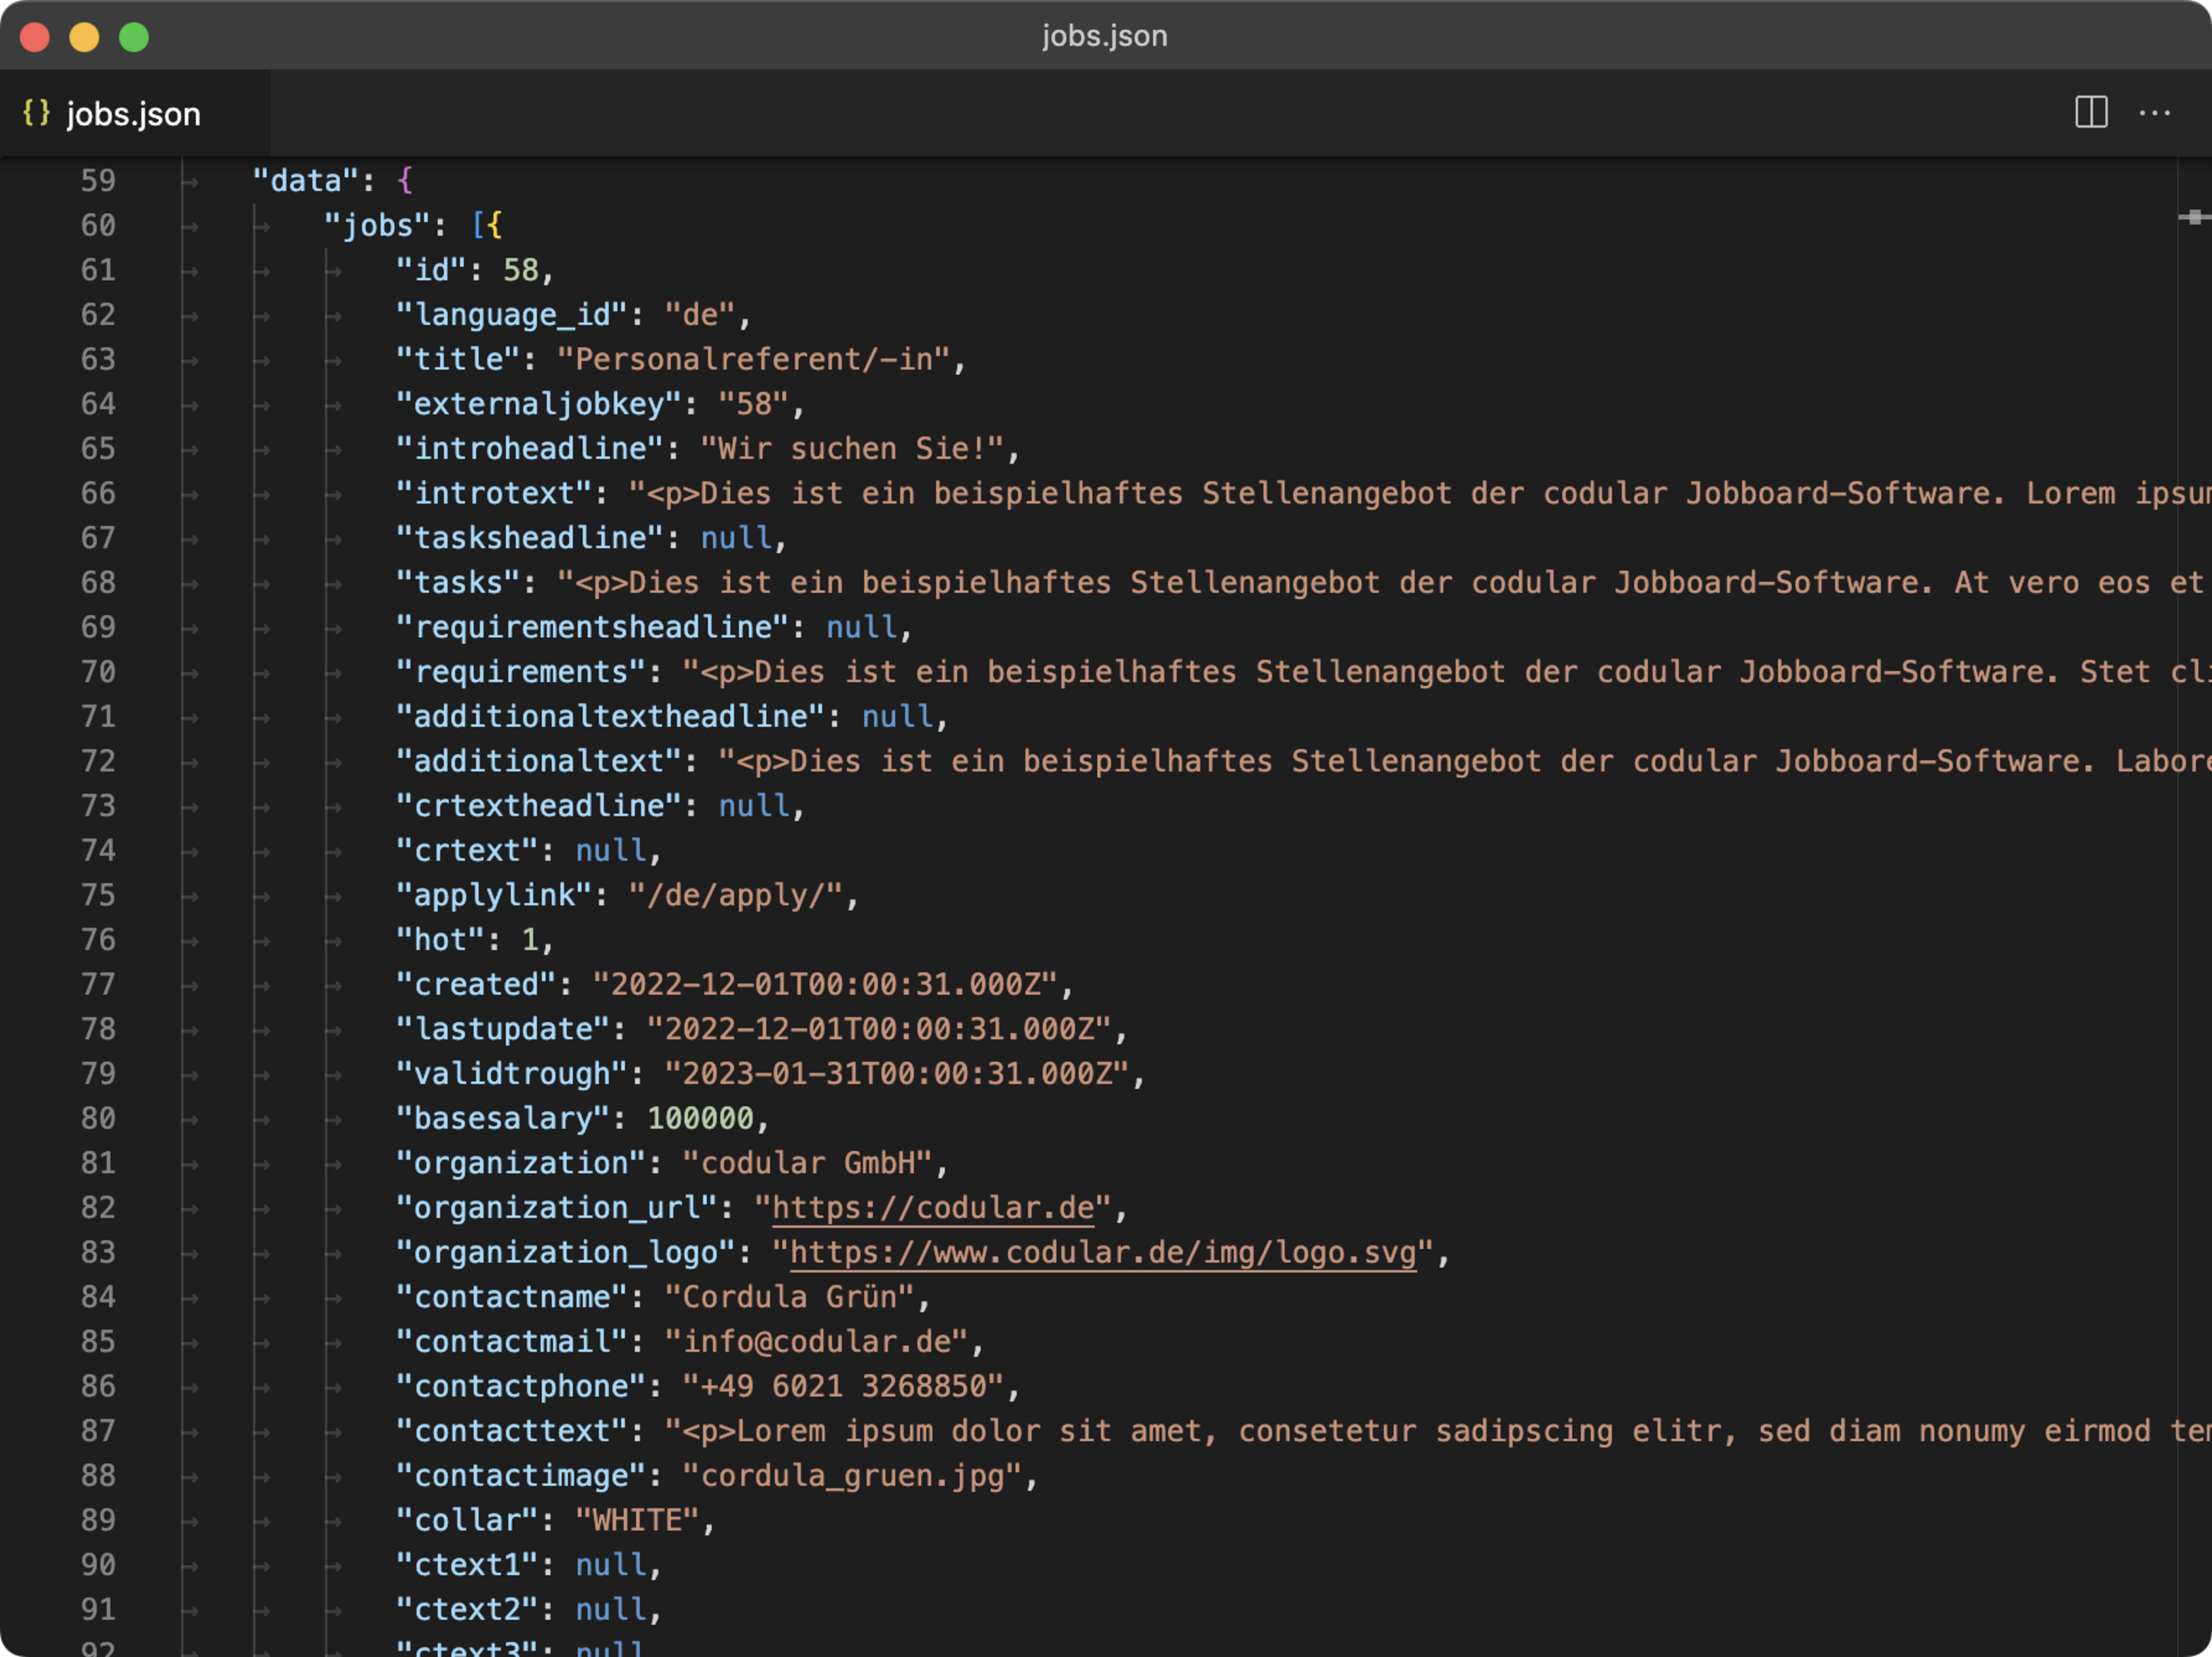Viewport: 2212px width, 1657px height.
Task: Click the jobs.json window title text
Action: pos(1105,36)
